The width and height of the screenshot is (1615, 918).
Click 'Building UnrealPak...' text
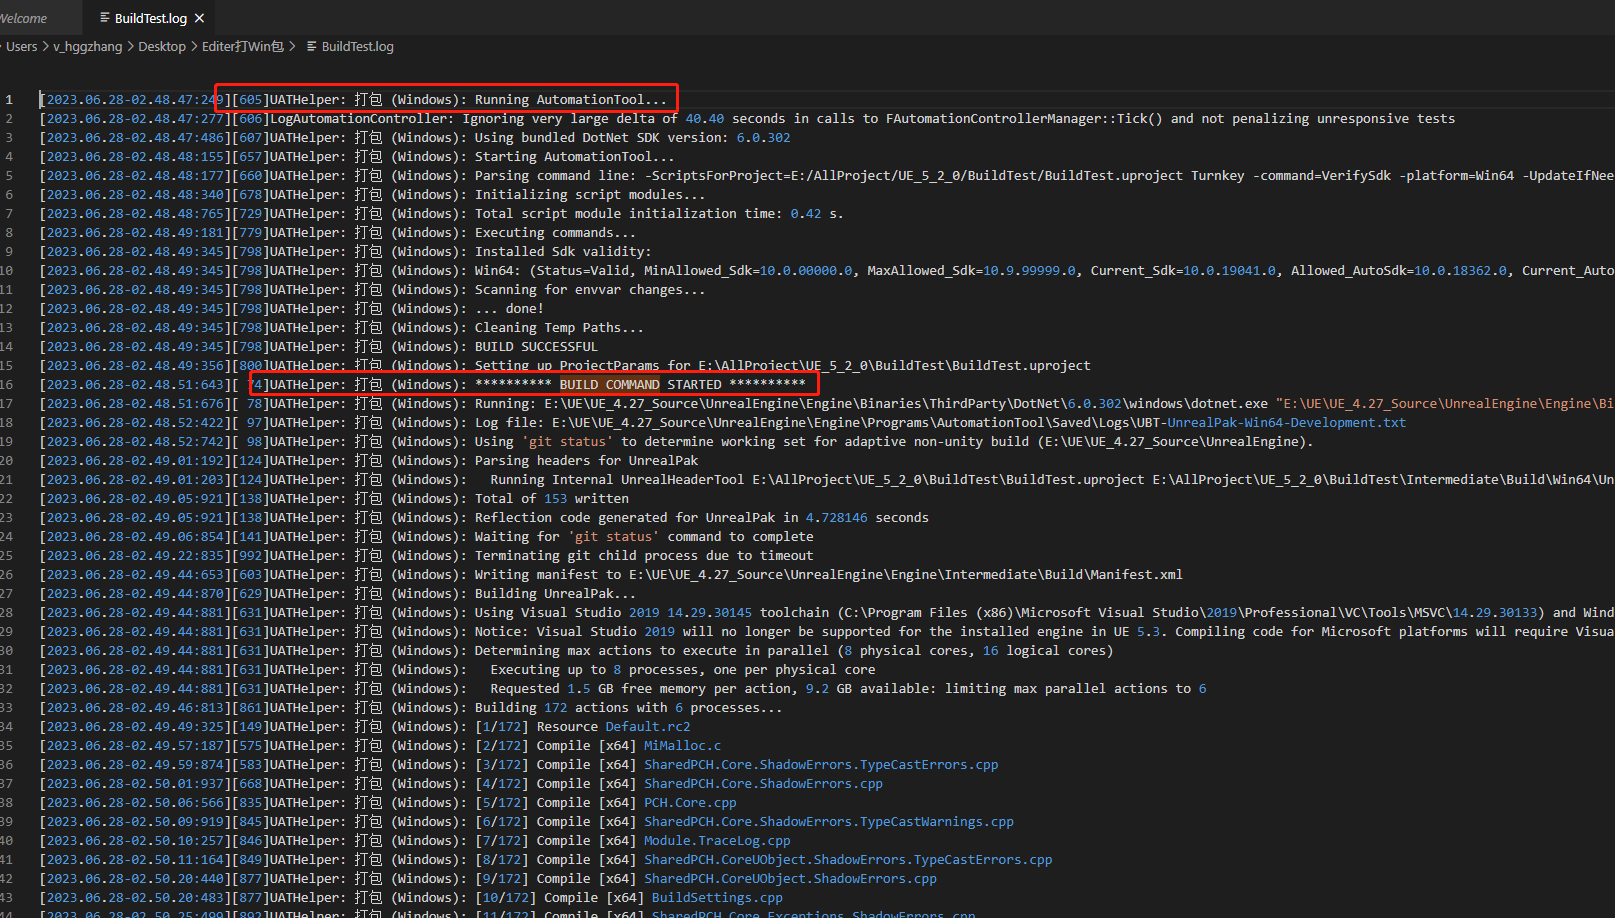point(555,594)
